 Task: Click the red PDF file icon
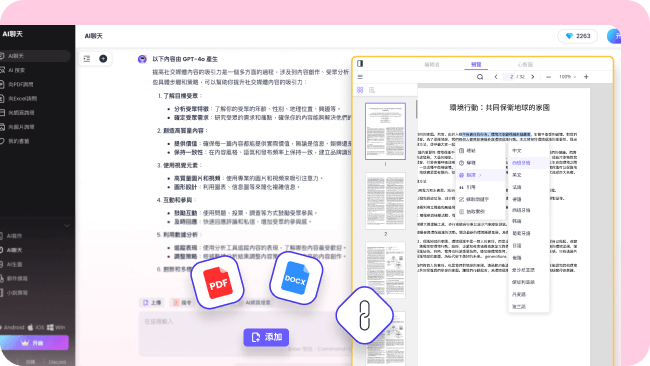pyautogui.click(x=218, y=283)
